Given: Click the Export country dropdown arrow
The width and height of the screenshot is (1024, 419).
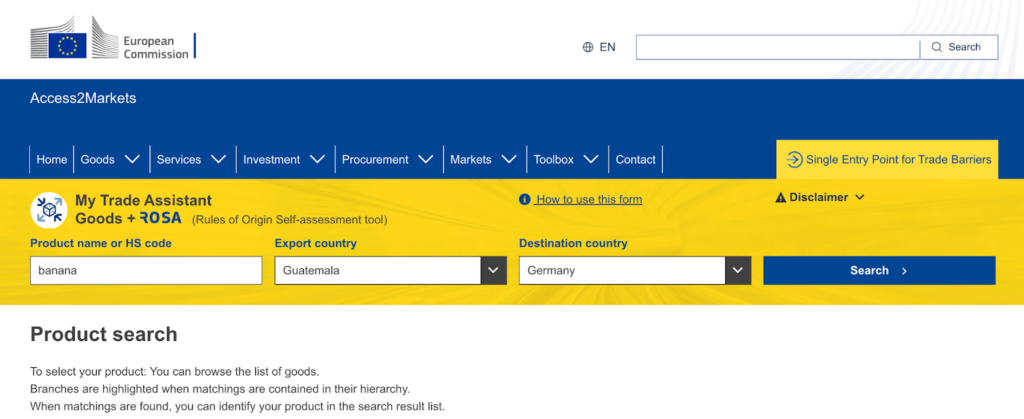Looking at the screenshot, I should coord(494,270).
